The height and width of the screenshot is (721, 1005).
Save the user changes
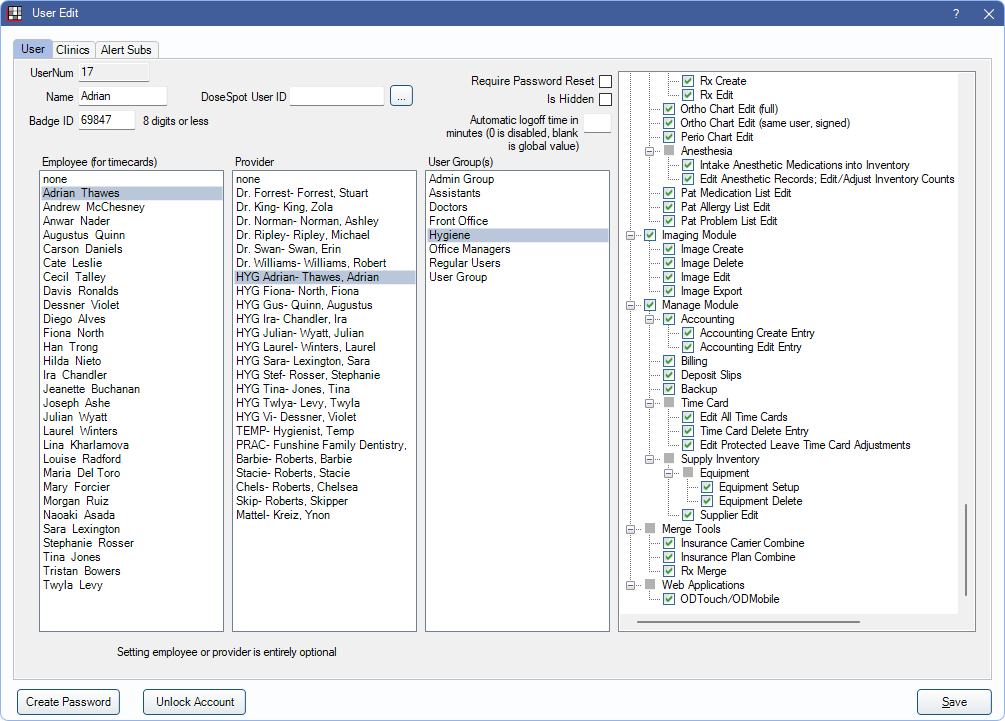pos(953,702)
